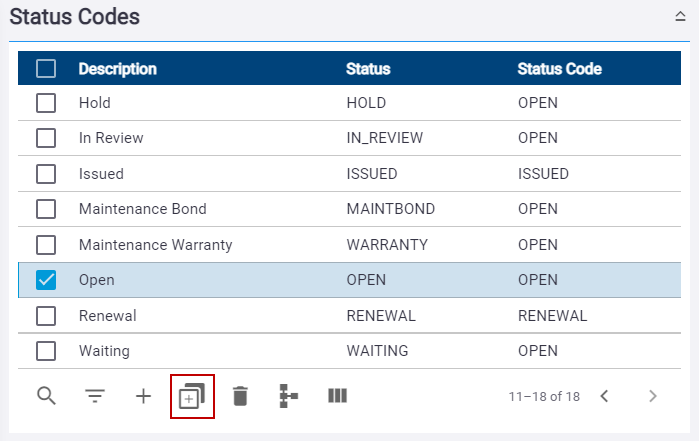Uncheck the Open row checkbox

[46, 280]
